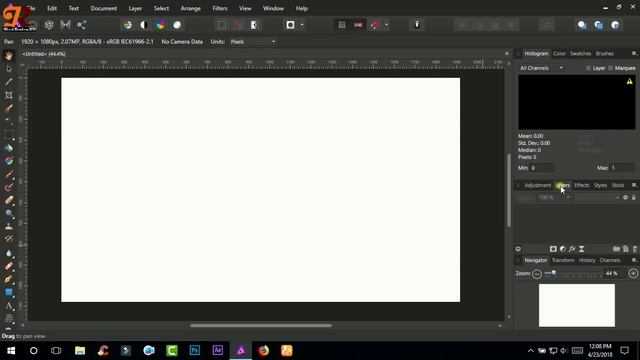Select the Dodge Brush tool
The image size is (640, 360).
(x=9, y=213)
